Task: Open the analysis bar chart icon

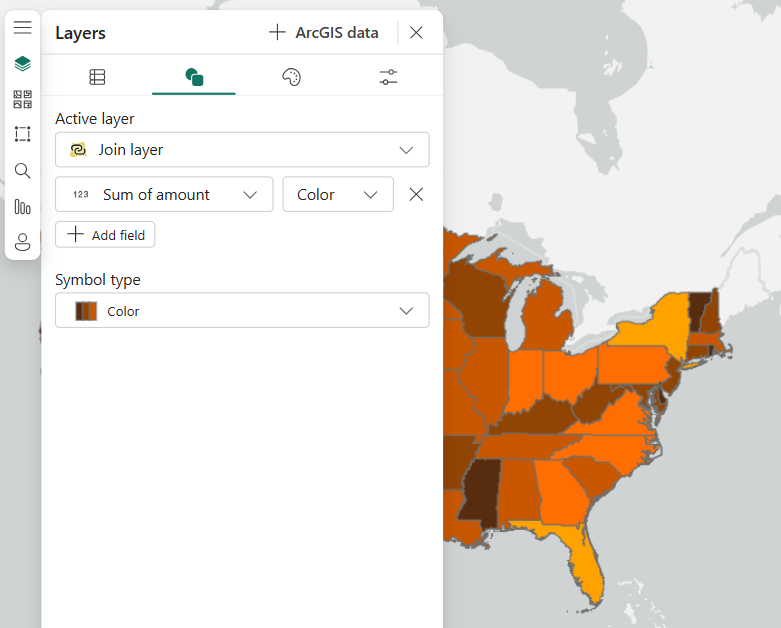Action: pos(22,207)
